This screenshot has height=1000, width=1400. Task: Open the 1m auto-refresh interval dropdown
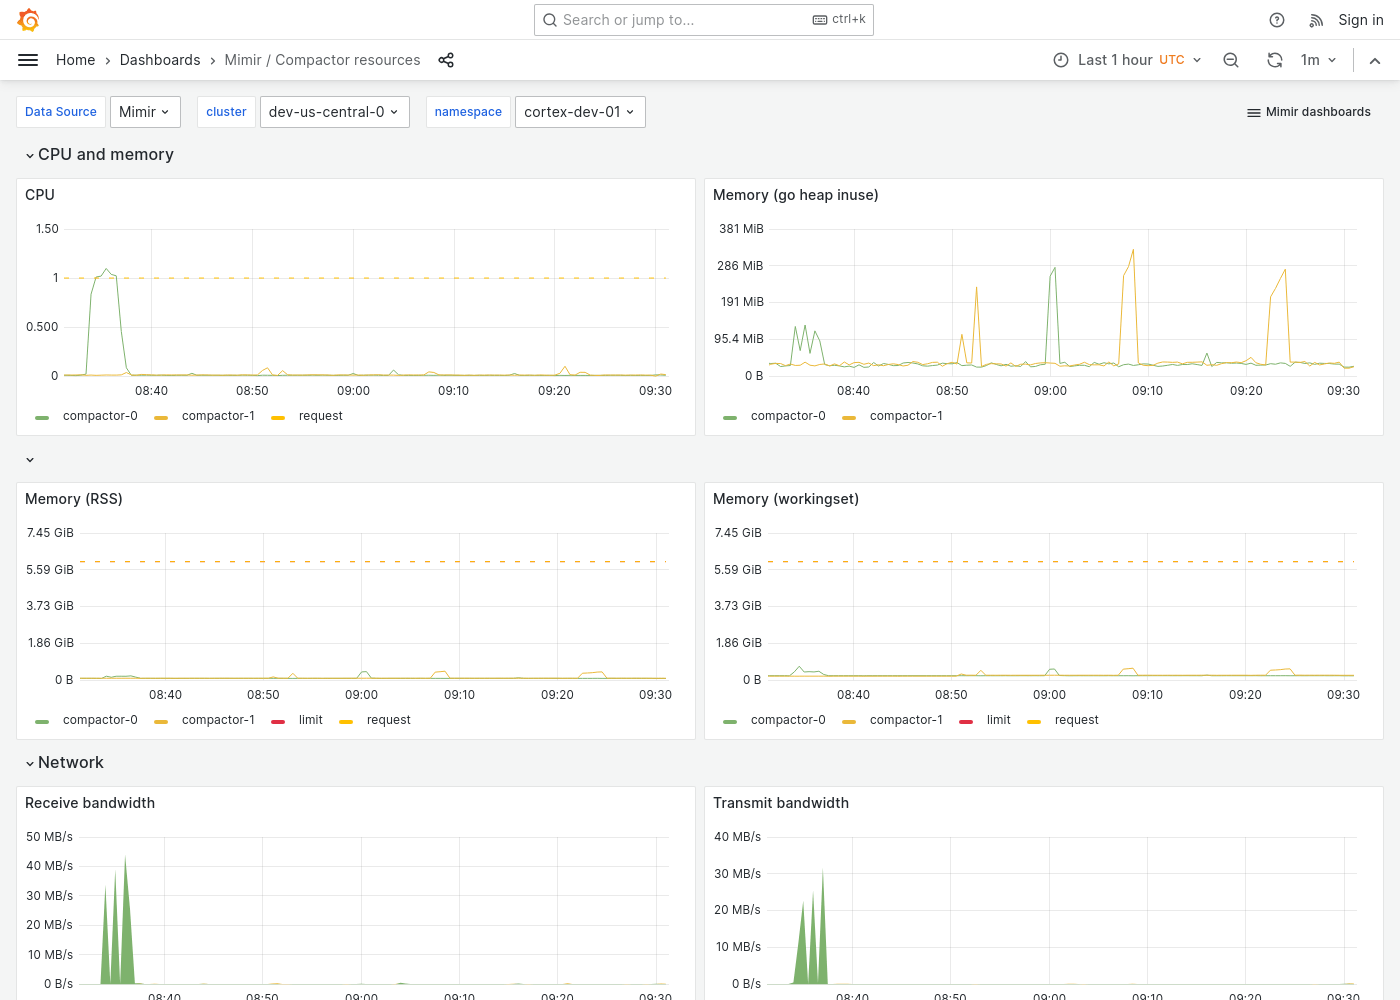pos(1318,59)
